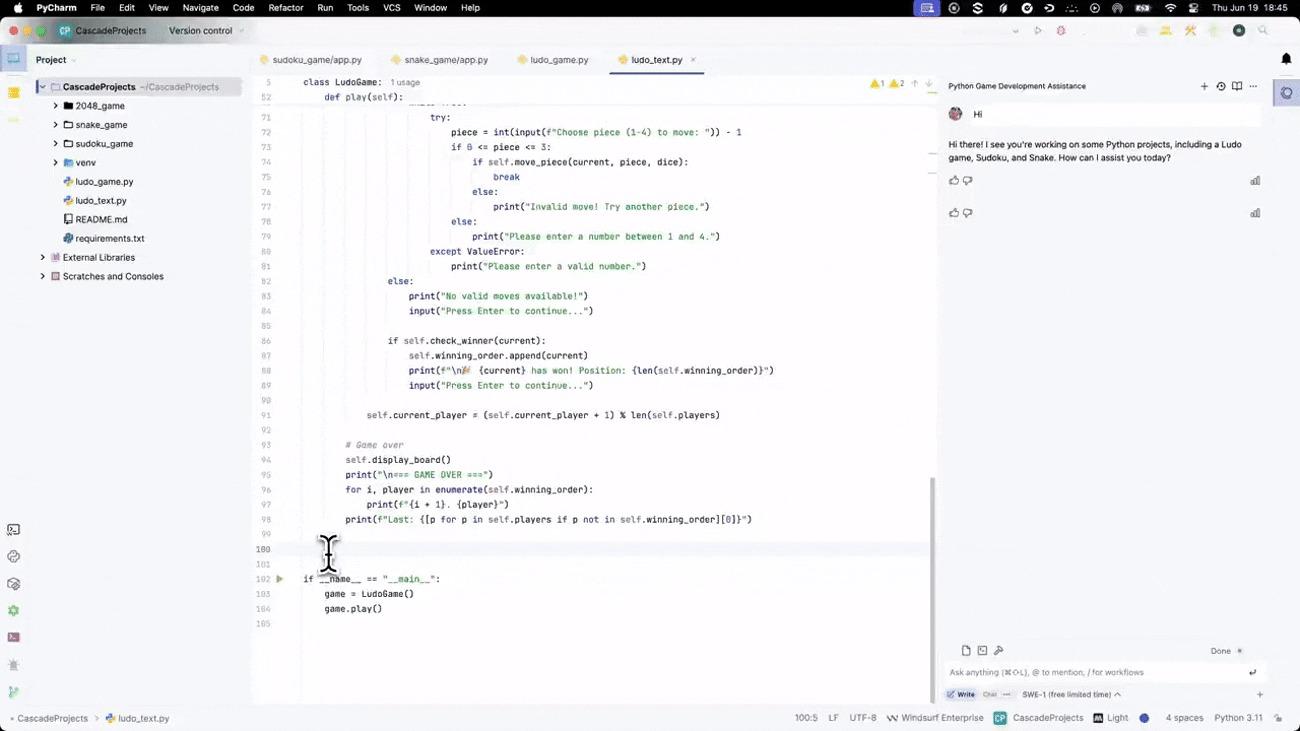Viewport: 1300px width, 731px height.
Task: Click the Python 3.11 interpreter in status bar
Action: tap(1238, 718)
